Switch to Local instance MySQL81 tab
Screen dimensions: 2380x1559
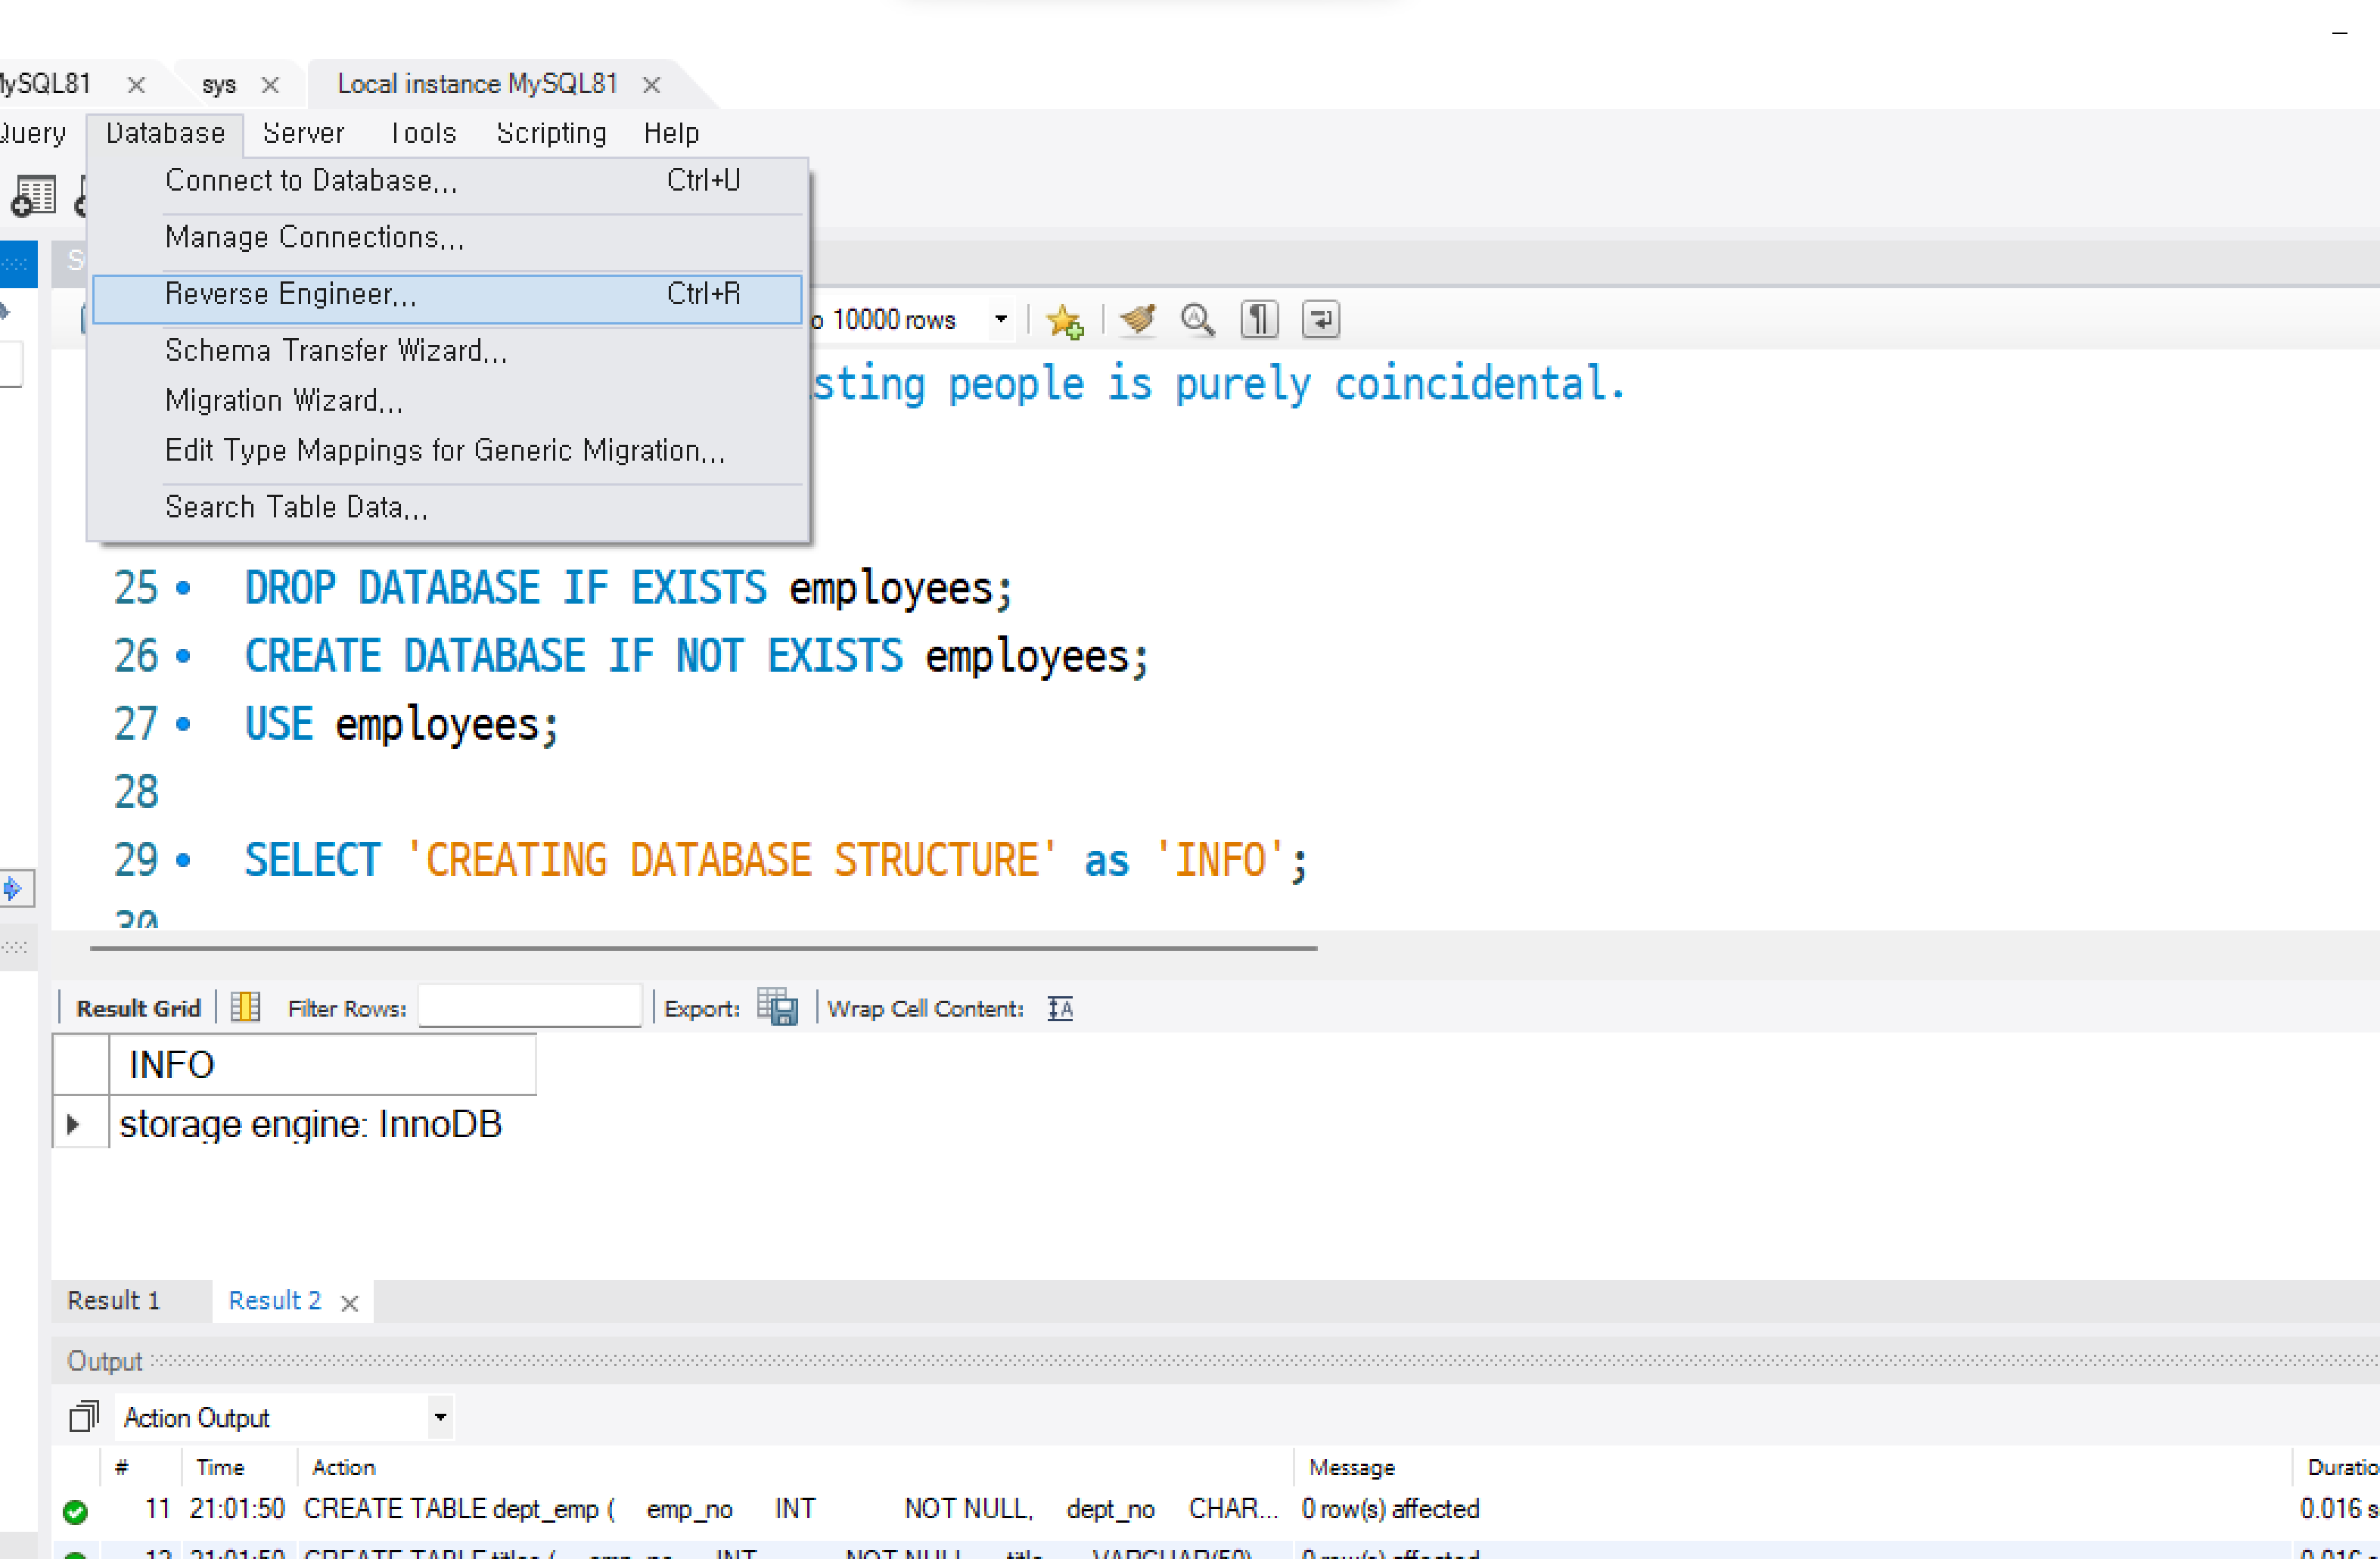point(477,84)
